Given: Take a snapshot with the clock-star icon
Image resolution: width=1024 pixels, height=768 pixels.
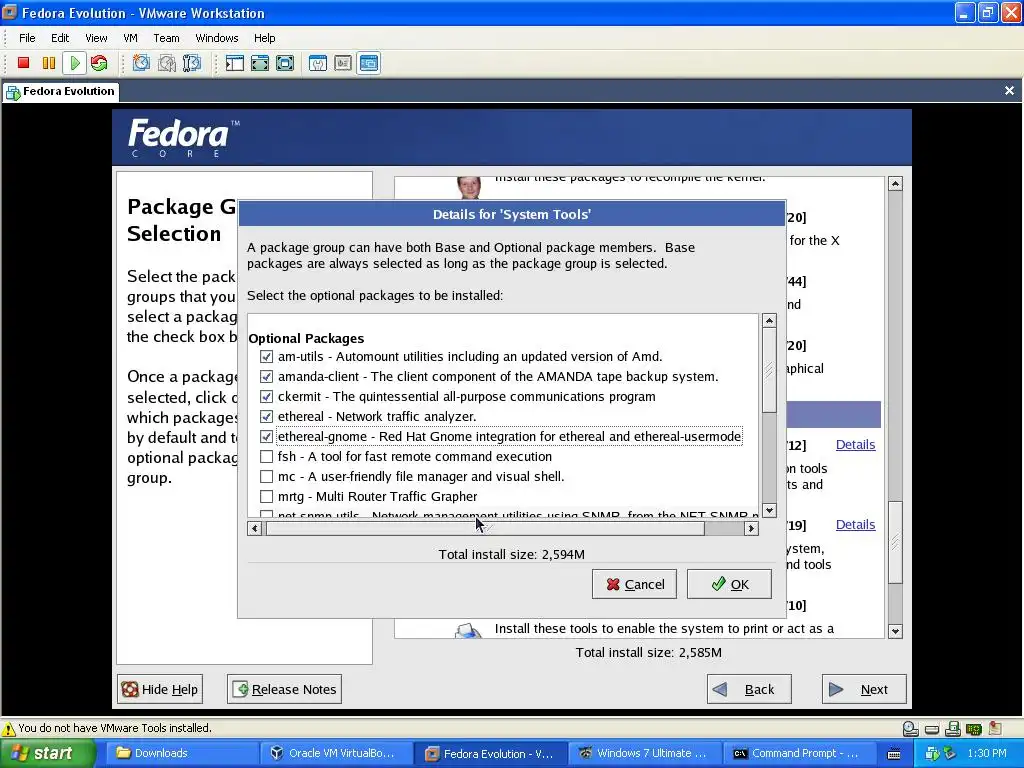Looking at the screenshot, I should 141,63.
